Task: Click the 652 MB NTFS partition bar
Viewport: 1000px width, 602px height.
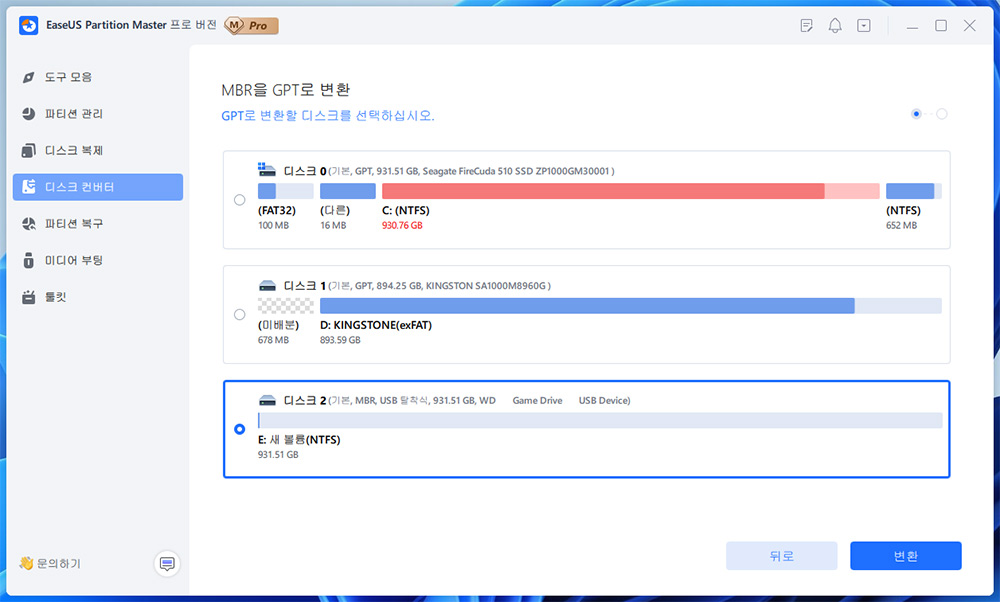Action: tap(914, 191)
